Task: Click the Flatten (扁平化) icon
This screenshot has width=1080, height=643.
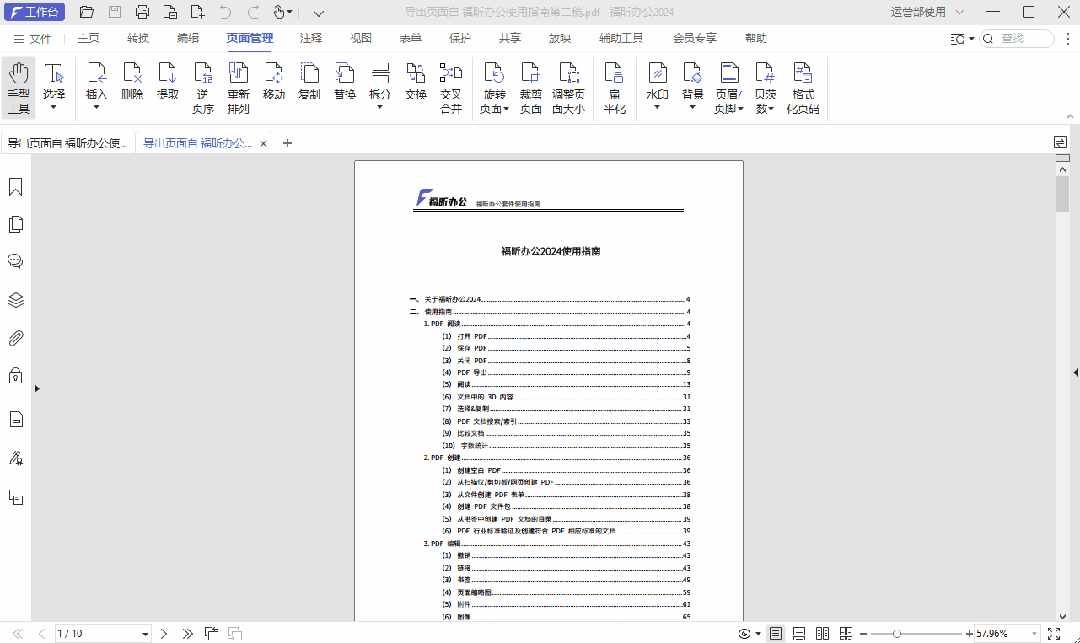Action: [614, 85]
